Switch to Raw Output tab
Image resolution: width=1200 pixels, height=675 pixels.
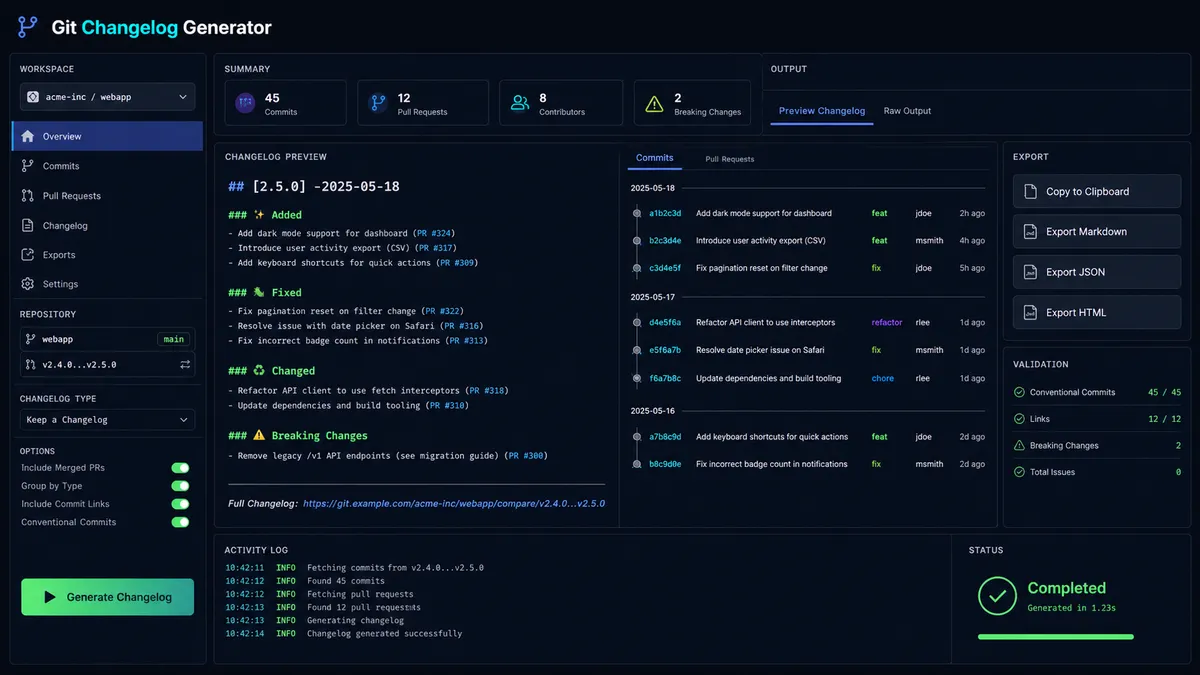[907, 111]
